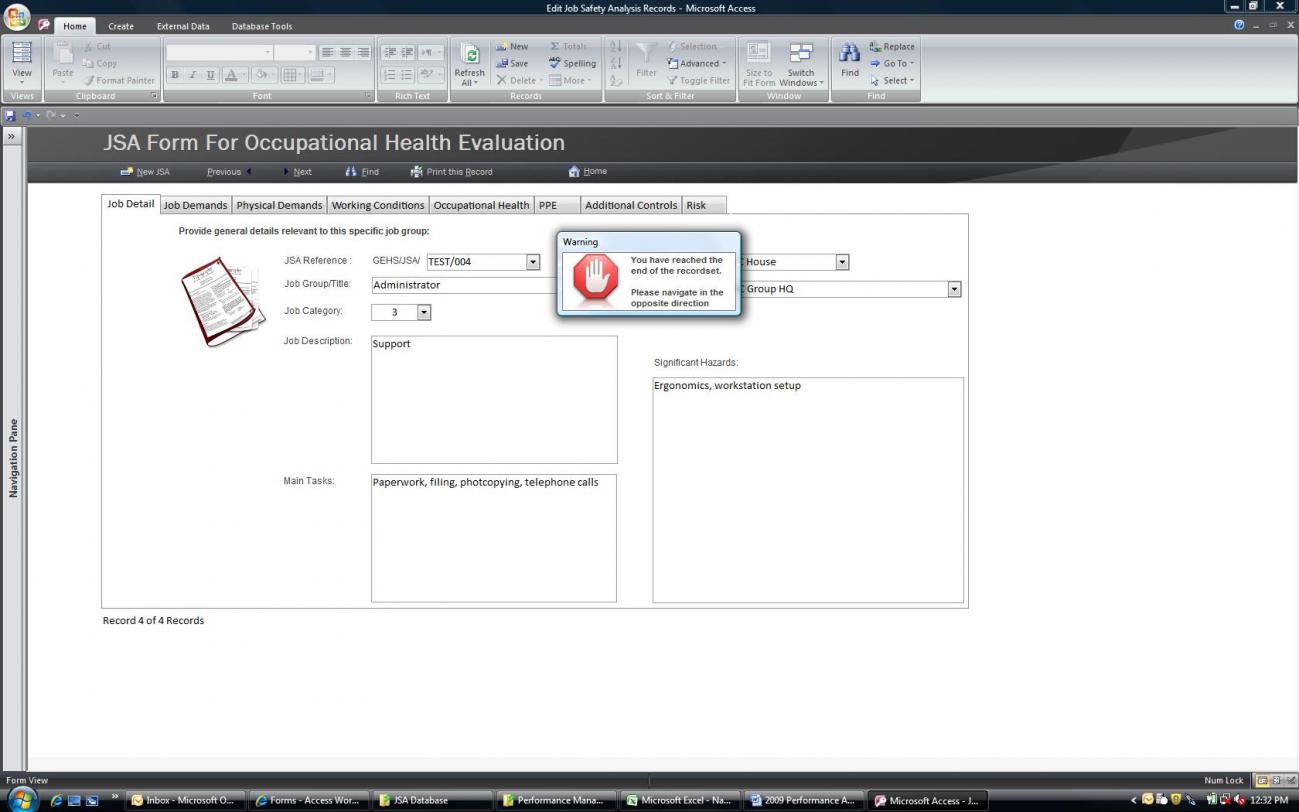The height and width of the screenshot is (812, 1299).
Task: Click the Underline formatting button
Action: click(210, 75)
